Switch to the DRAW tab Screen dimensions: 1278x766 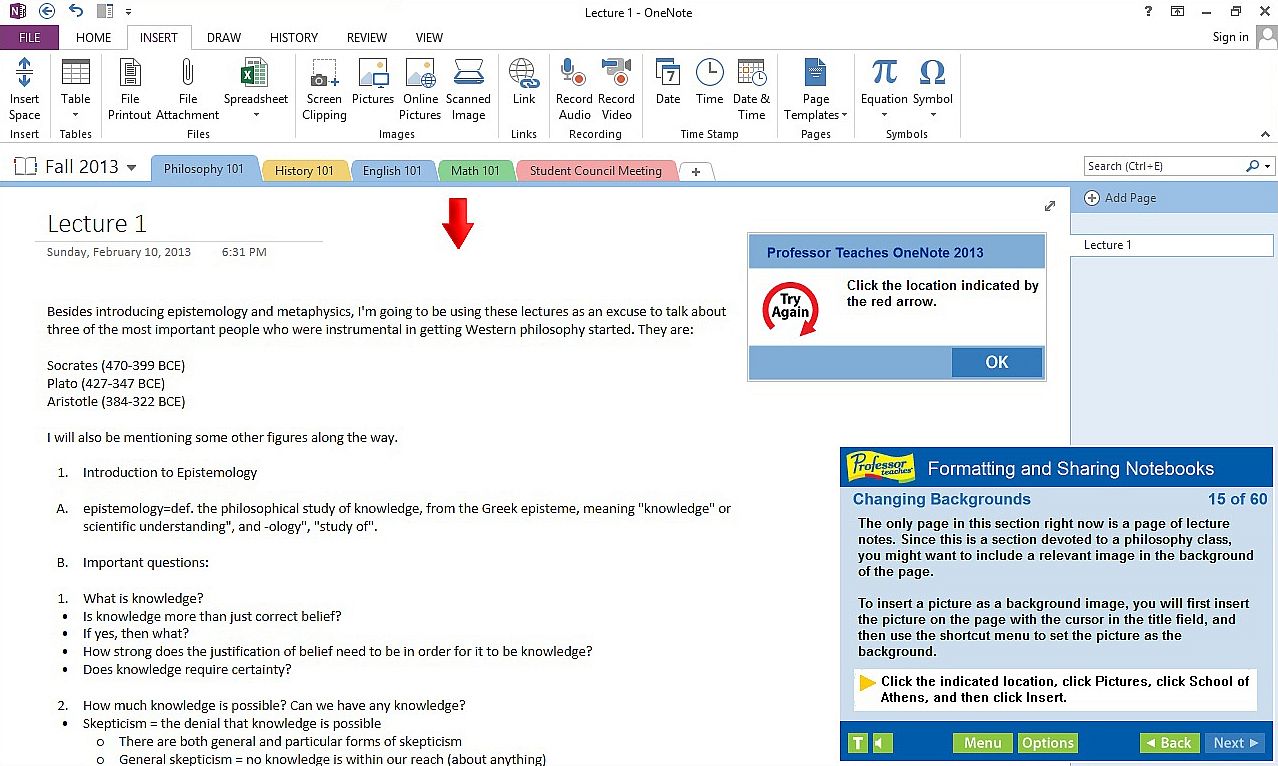click(224, 37)
